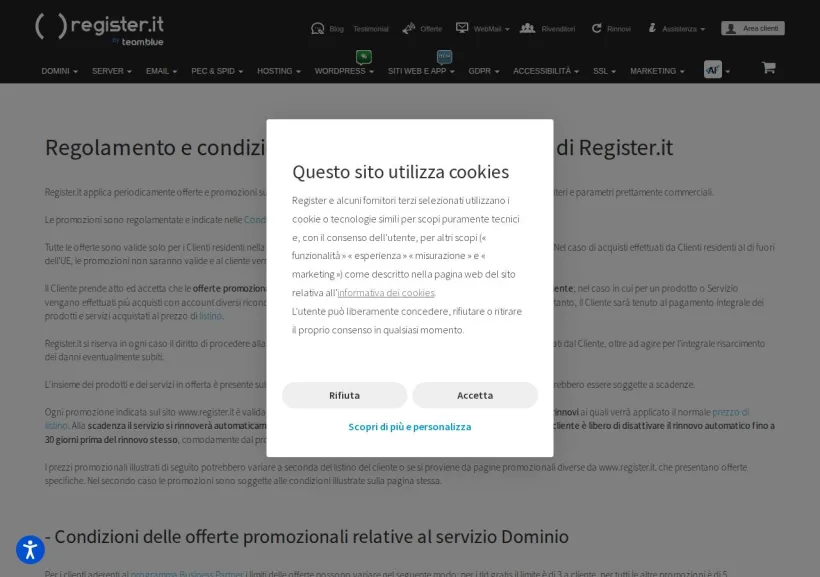
Task: Expand the PEC & SPID menu
Action: coord(217,71)
